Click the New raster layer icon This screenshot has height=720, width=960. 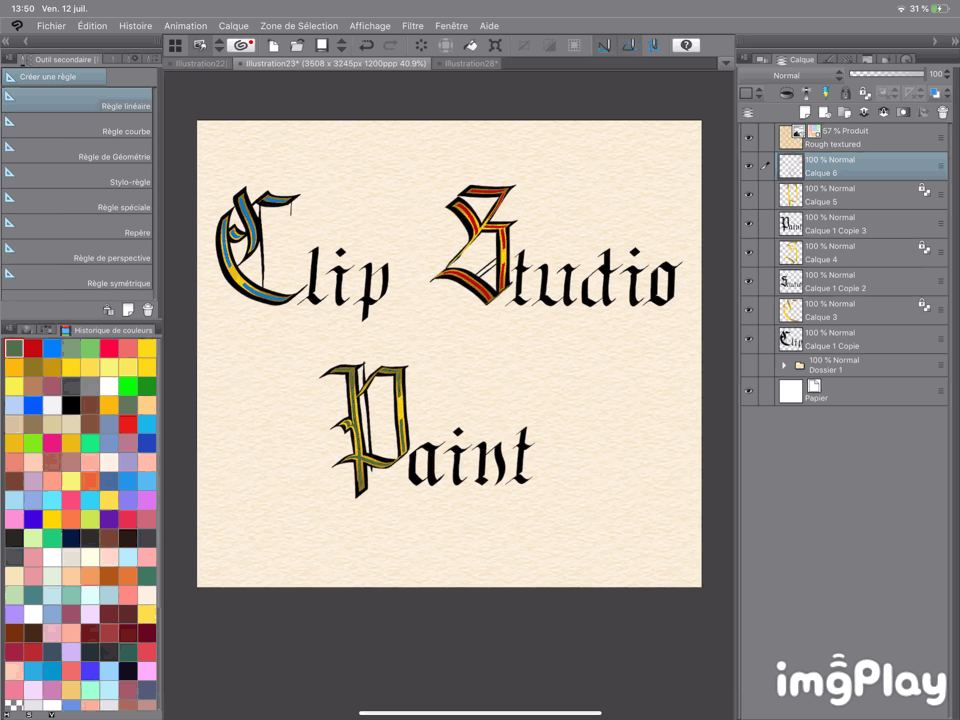tap(805, 112)
